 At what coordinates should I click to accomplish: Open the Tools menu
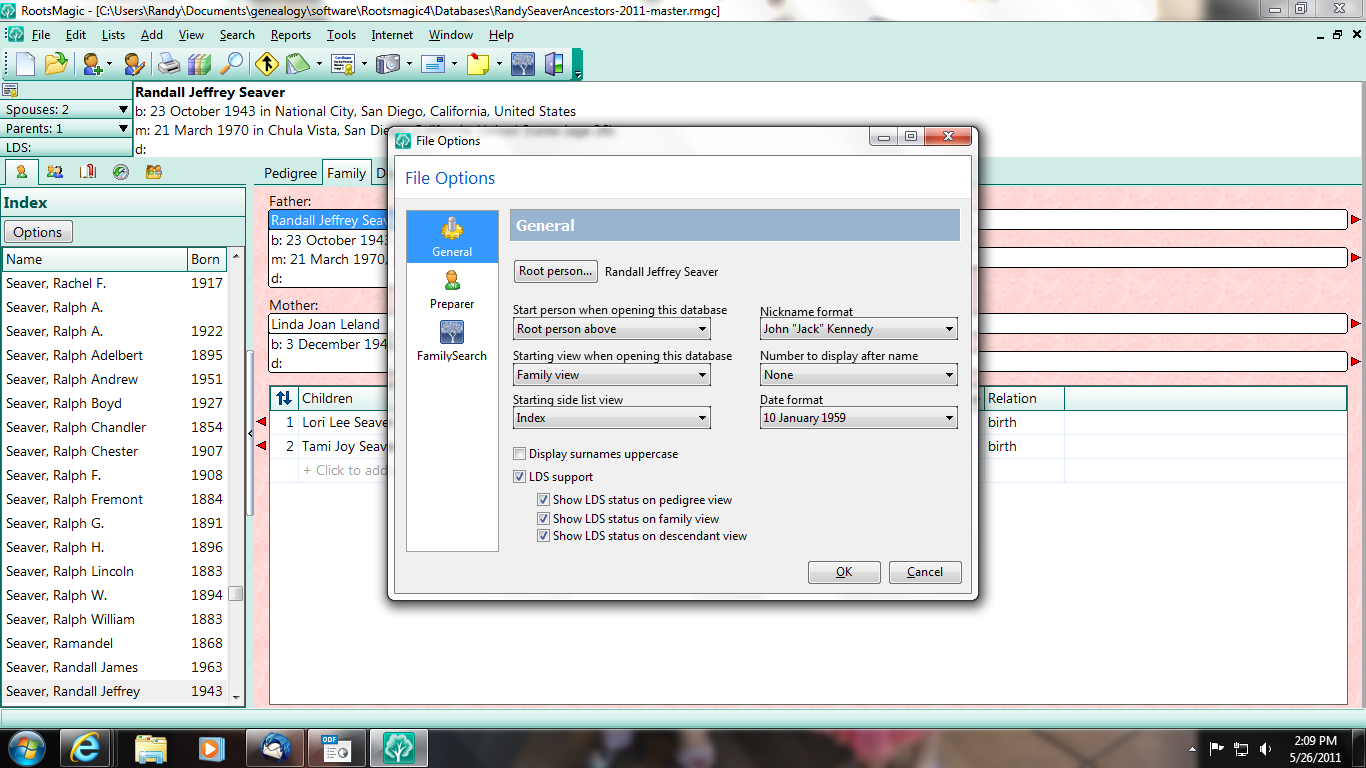[x=341, y=35]
